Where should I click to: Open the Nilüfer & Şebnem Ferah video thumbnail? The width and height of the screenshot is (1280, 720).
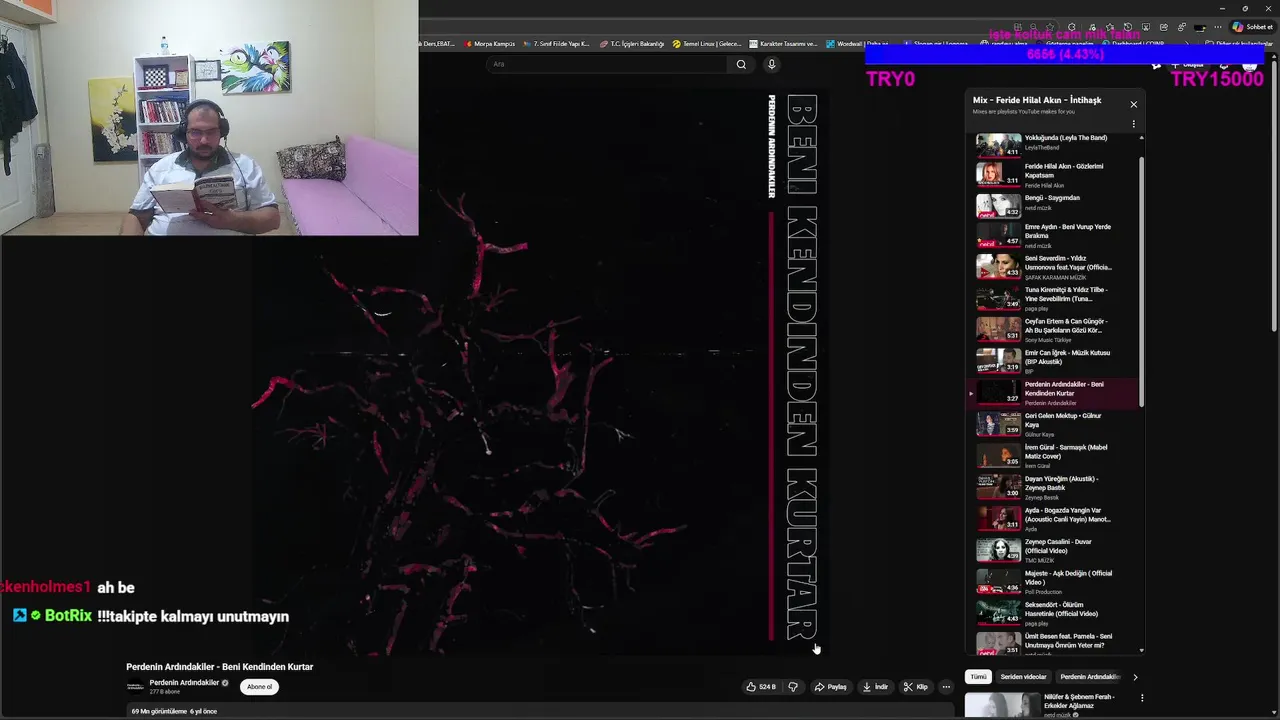click(1001, 706)
